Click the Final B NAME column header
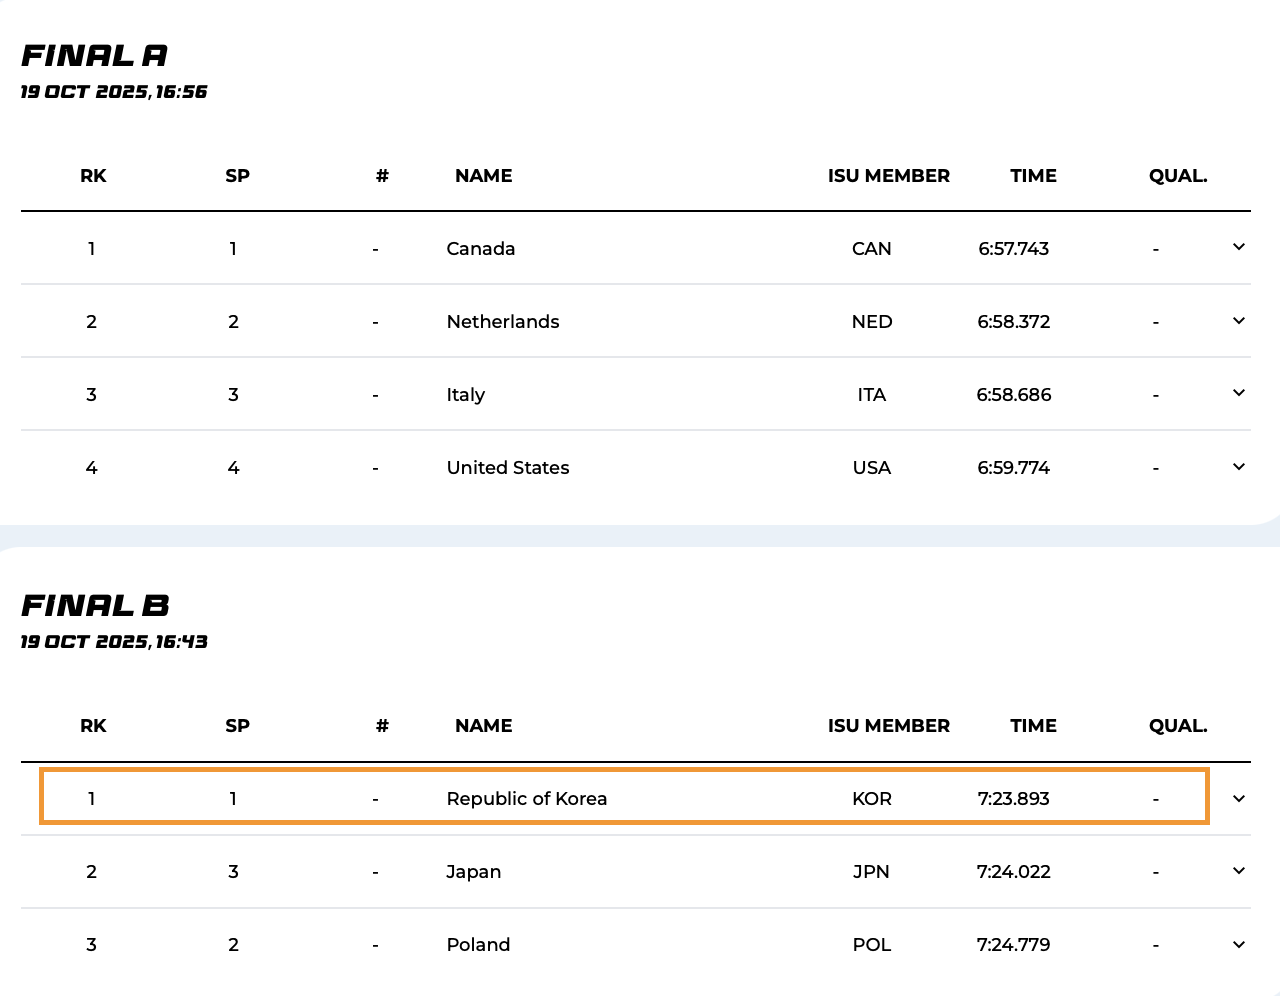 483,726
